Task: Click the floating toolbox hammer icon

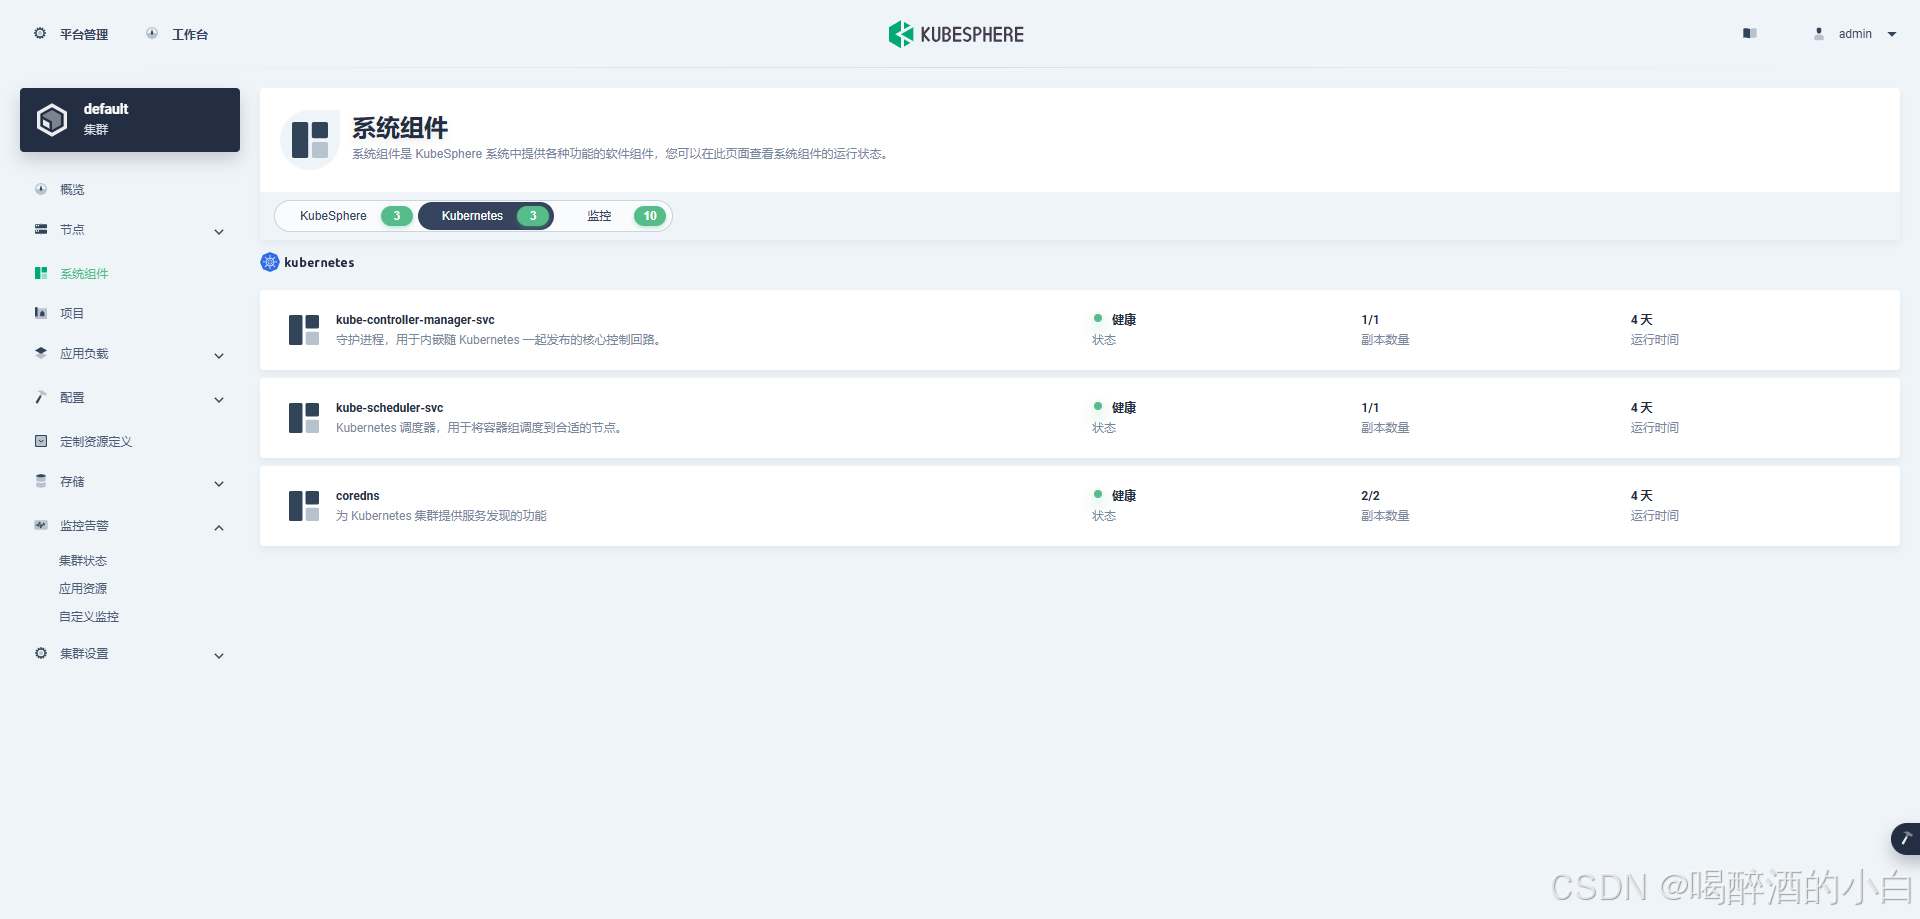Action: click(x=1905, y=838)
